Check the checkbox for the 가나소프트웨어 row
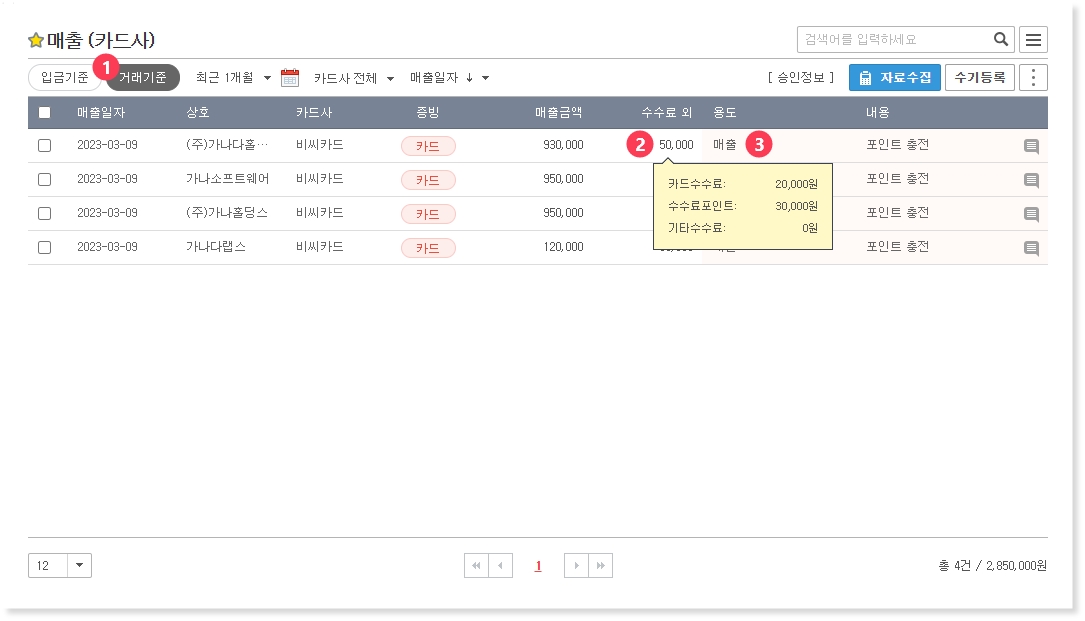 (44, 180)
